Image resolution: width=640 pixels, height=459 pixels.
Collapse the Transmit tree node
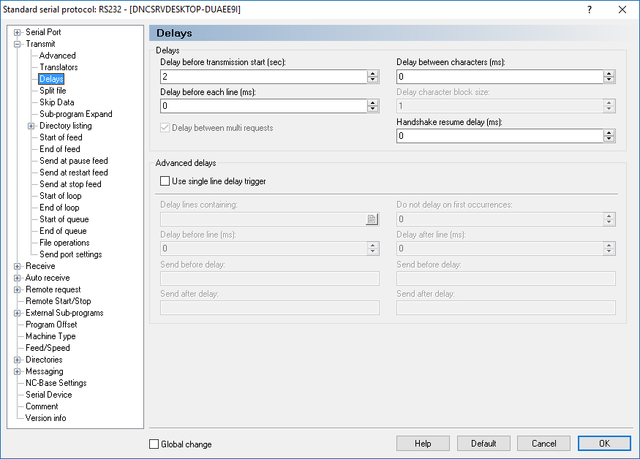click(x=17, y=44)
